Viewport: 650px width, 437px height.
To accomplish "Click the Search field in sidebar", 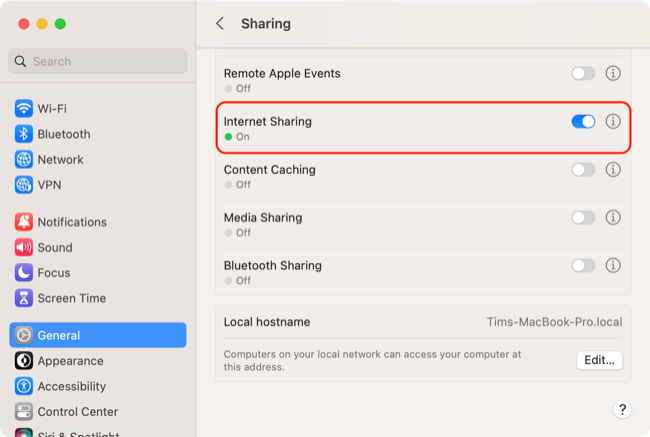I will (x=98, y=61).
